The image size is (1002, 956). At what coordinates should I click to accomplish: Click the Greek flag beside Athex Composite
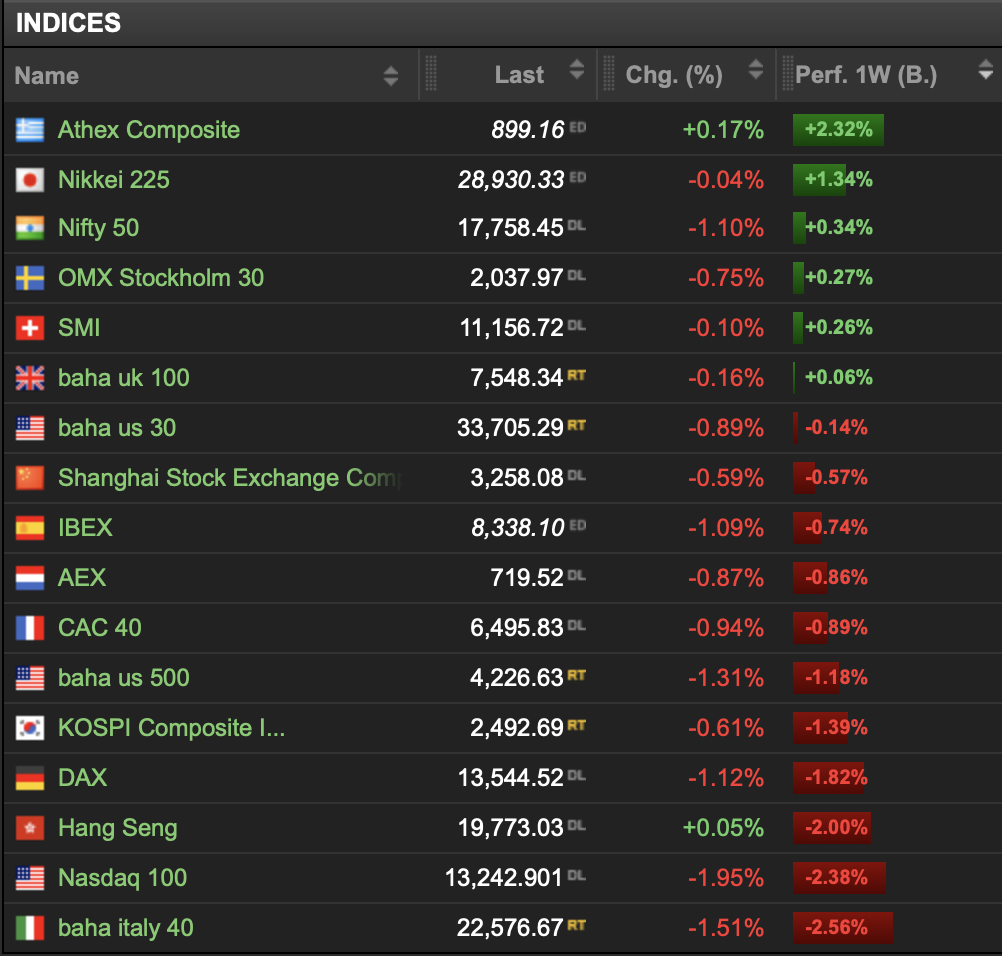30,130
